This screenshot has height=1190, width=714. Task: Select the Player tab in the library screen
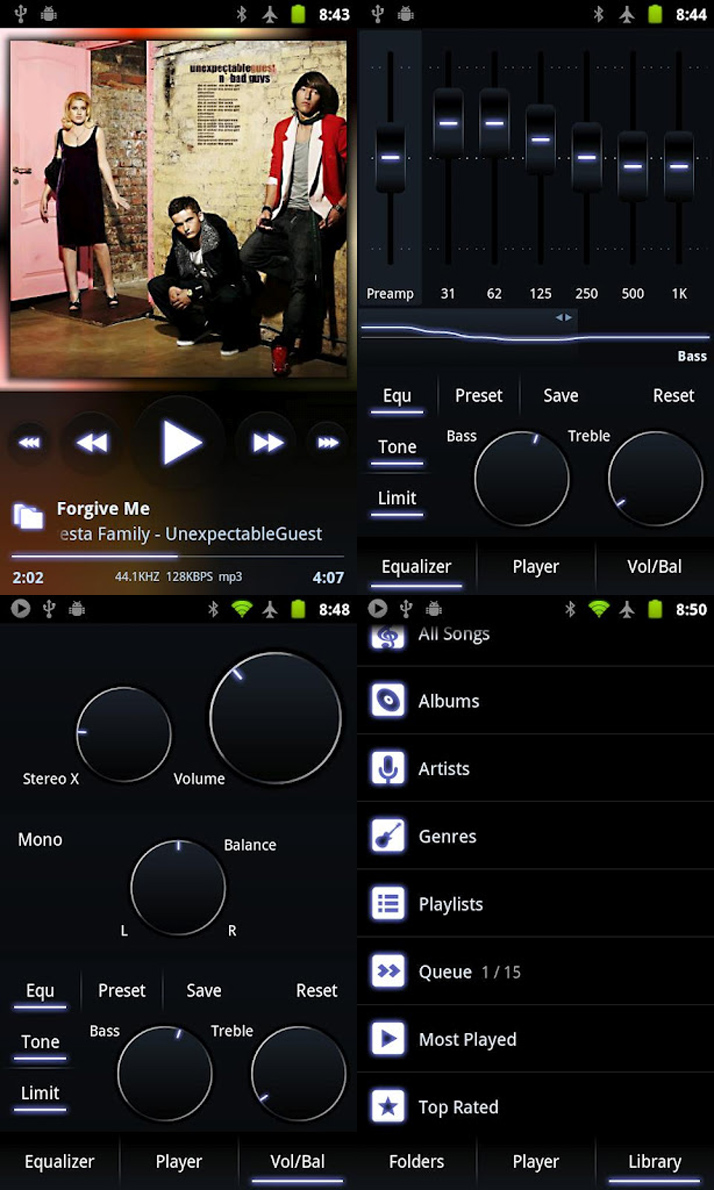[x=536, y=1162]
